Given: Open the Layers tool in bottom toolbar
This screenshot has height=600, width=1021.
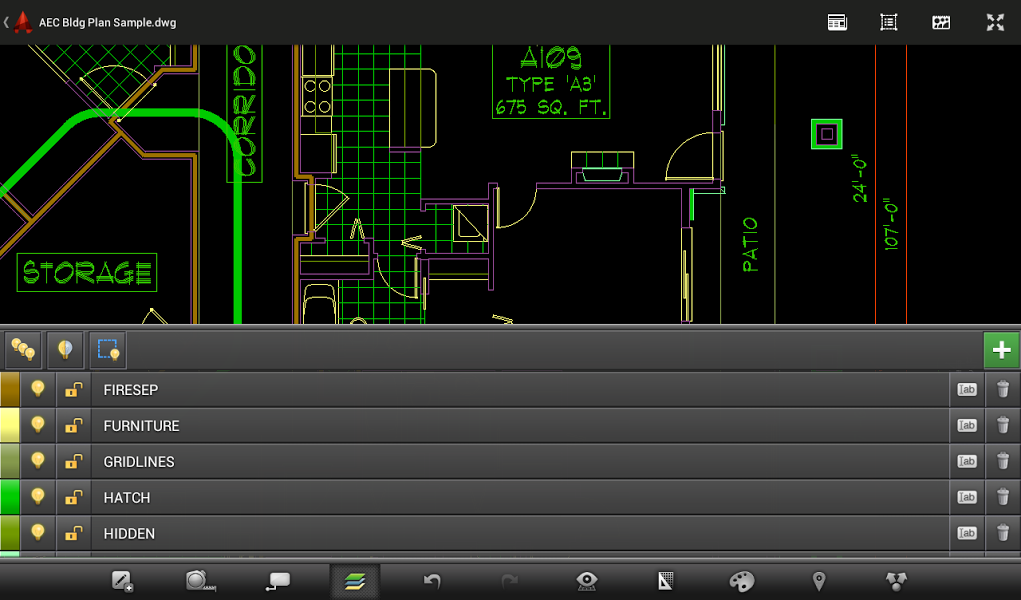Looking at the screenshot, I should (x=355, y=580).
